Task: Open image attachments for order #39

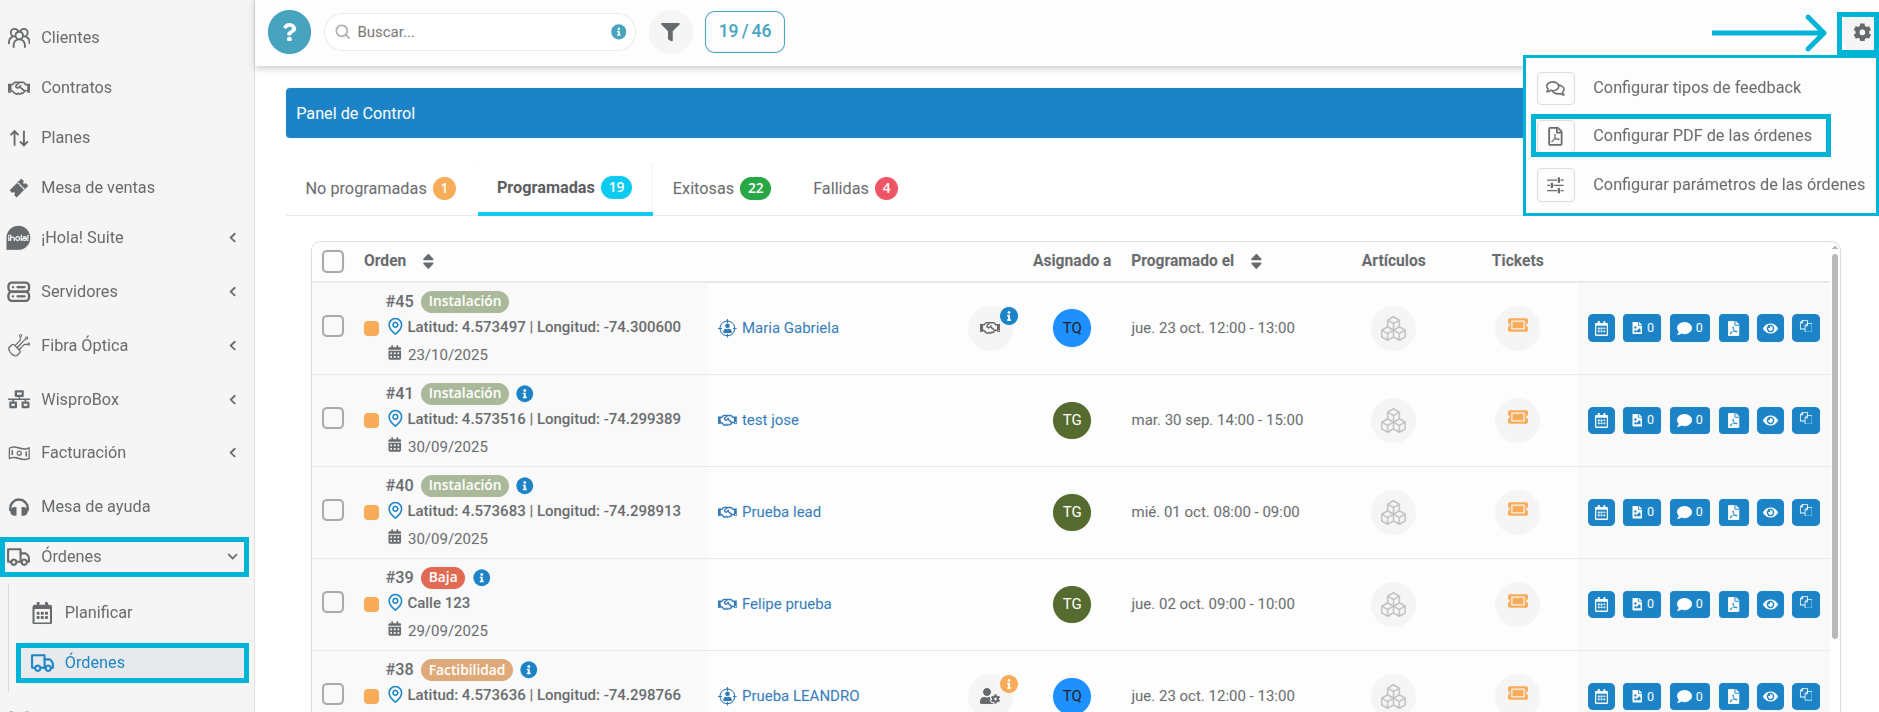Action: (1641, 604)
